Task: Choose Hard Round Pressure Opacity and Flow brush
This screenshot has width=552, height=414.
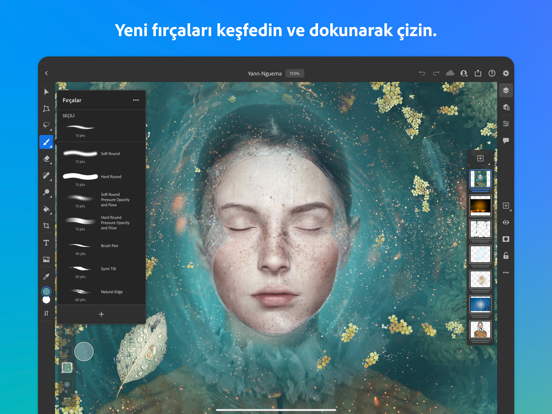Action: pos(101,223)
